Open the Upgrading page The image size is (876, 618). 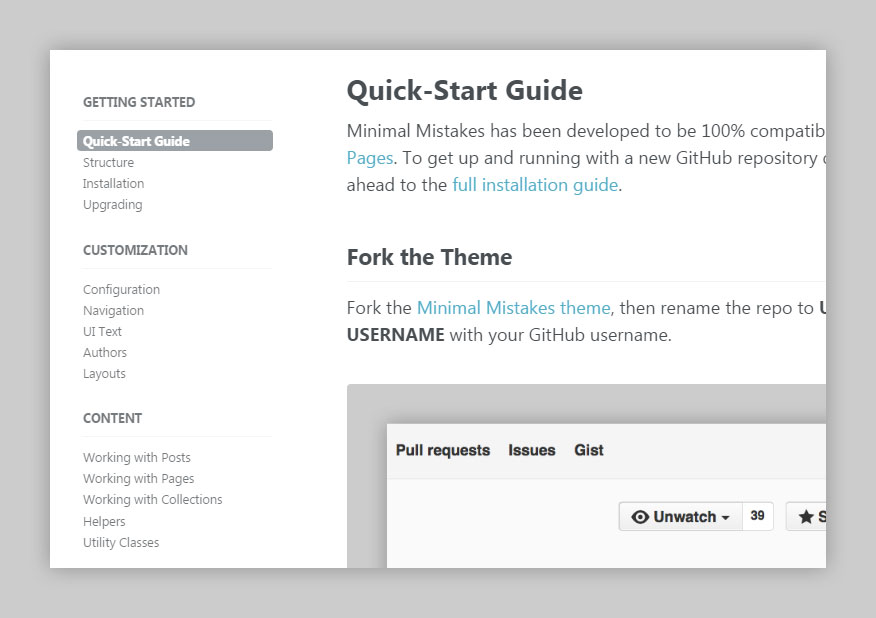[x=112, y=204]
